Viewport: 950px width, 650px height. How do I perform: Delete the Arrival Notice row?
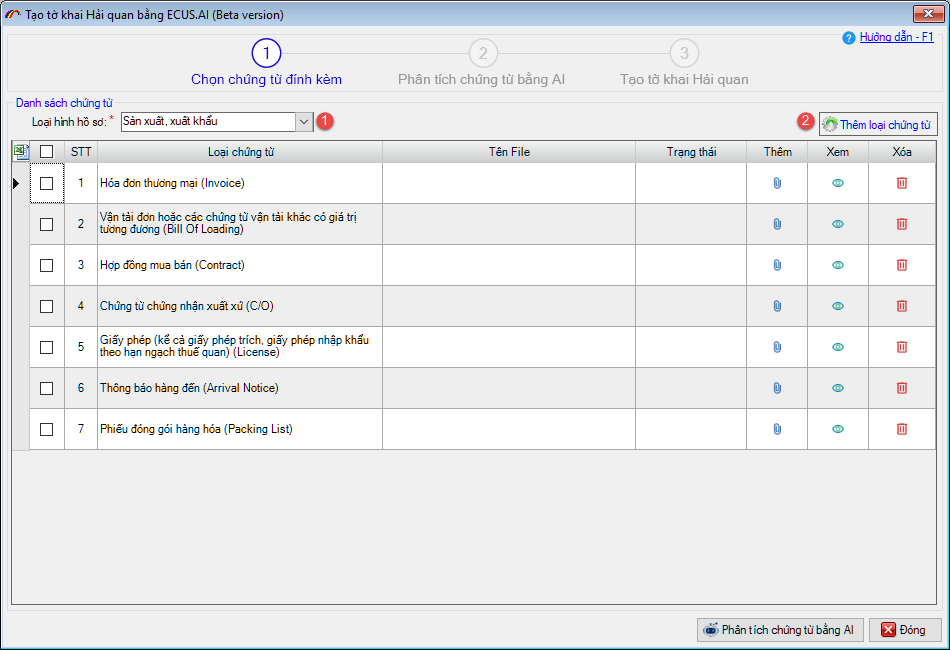tap(901, 388)
